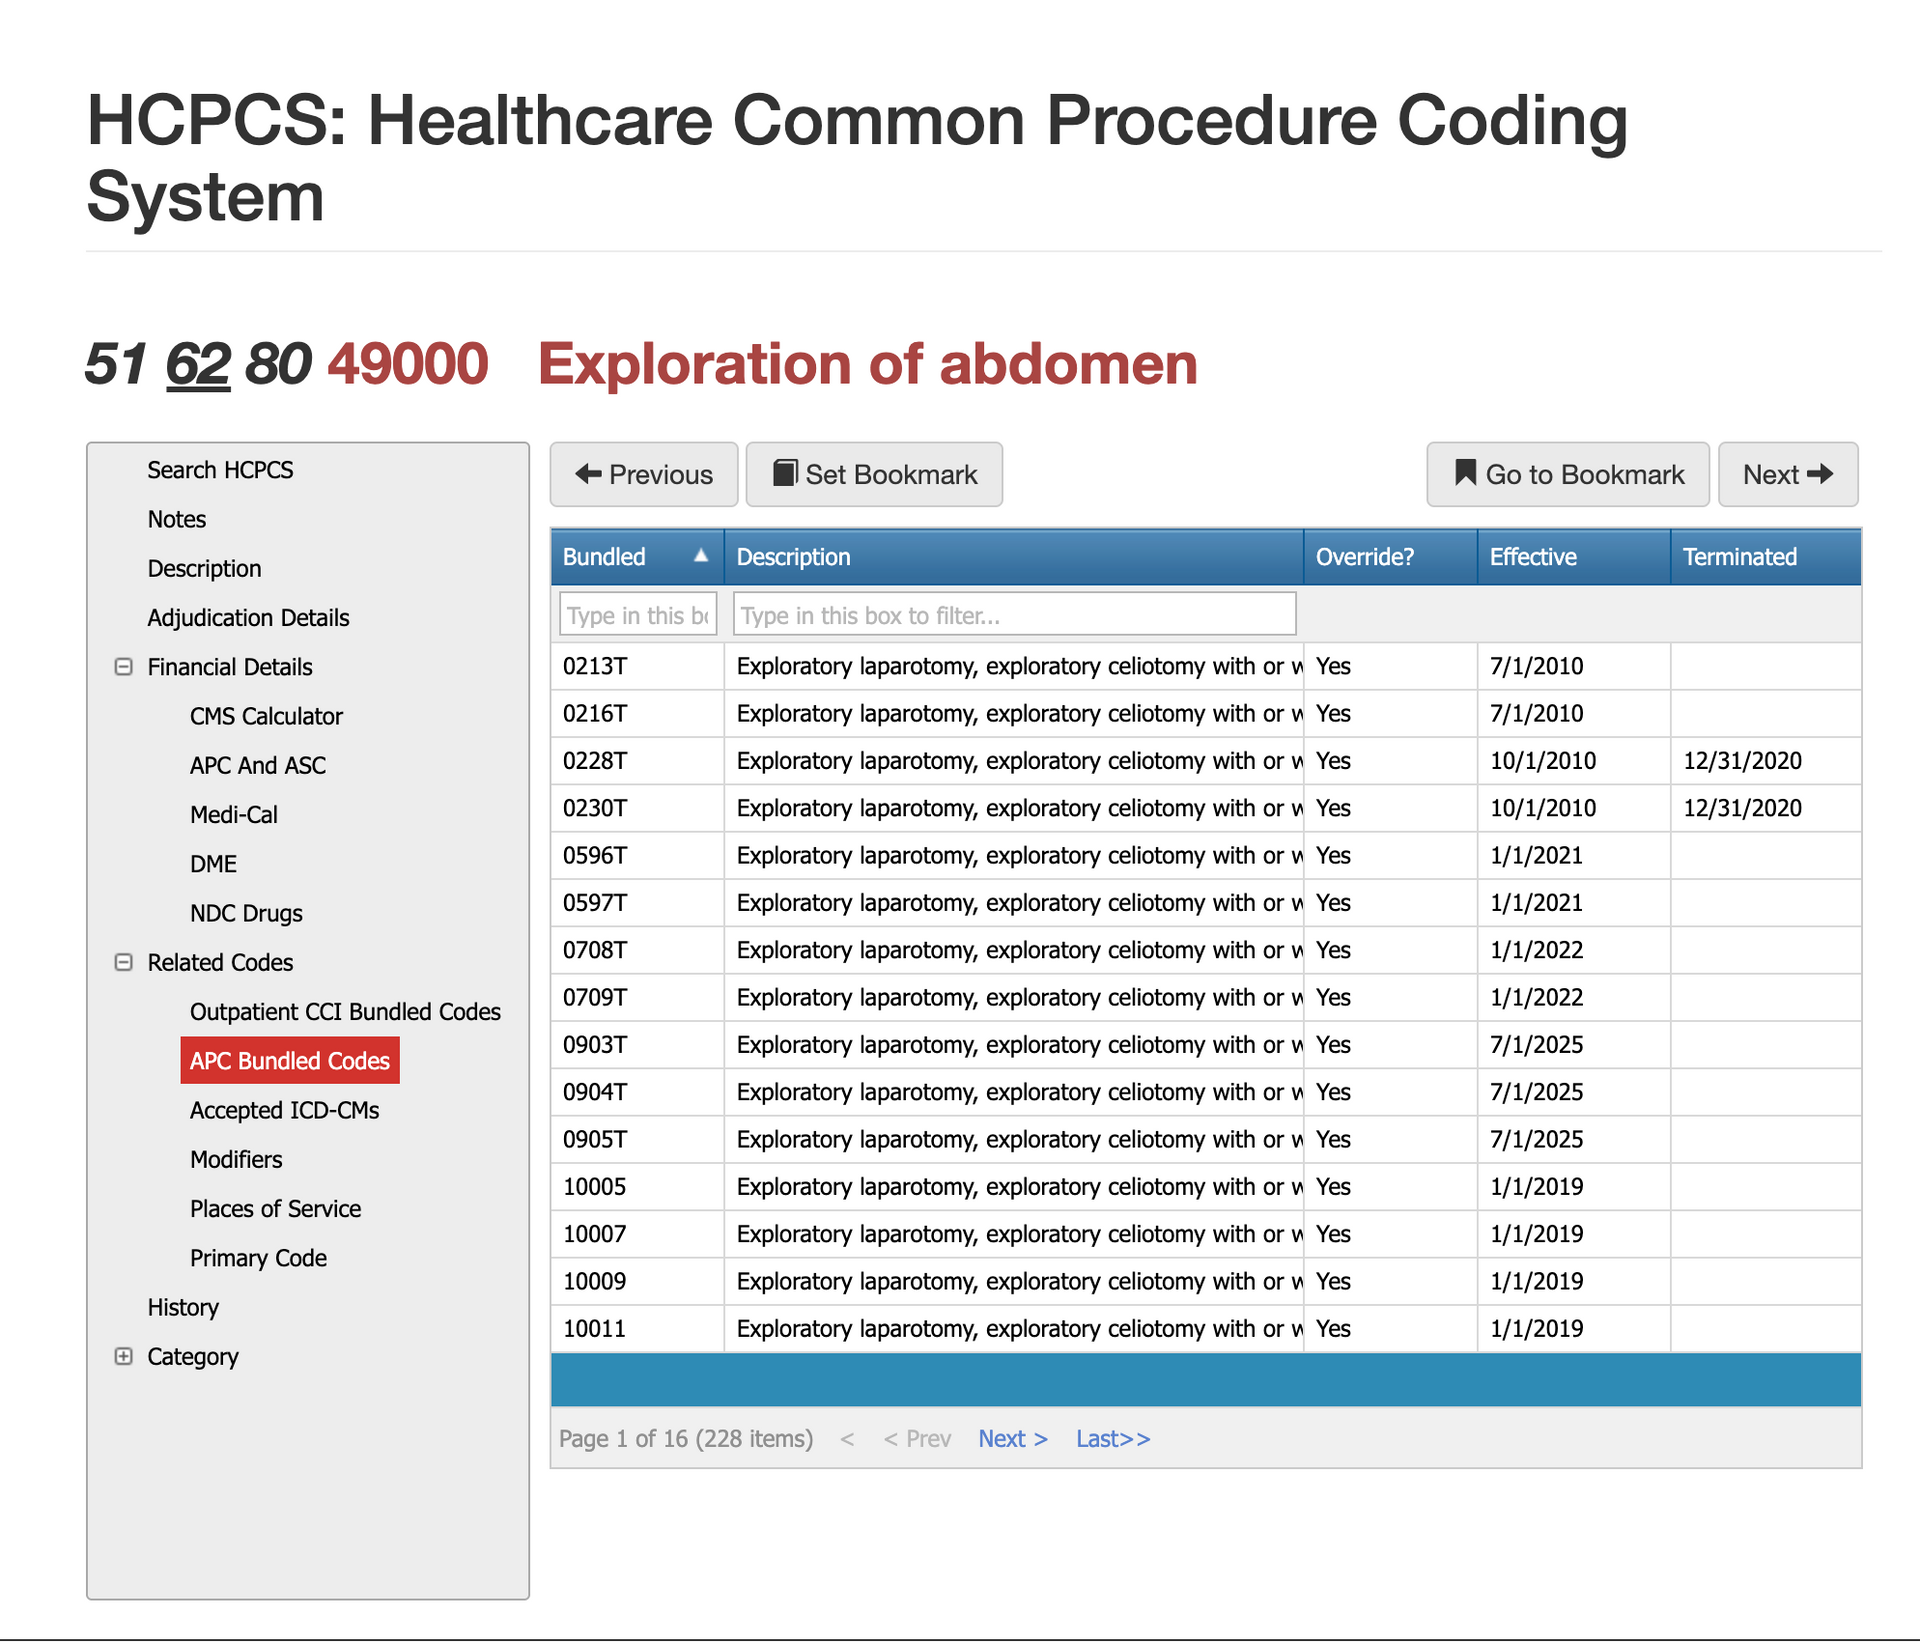
Task: Click the Next arrow navigation icon
Action: point(1824,474)
